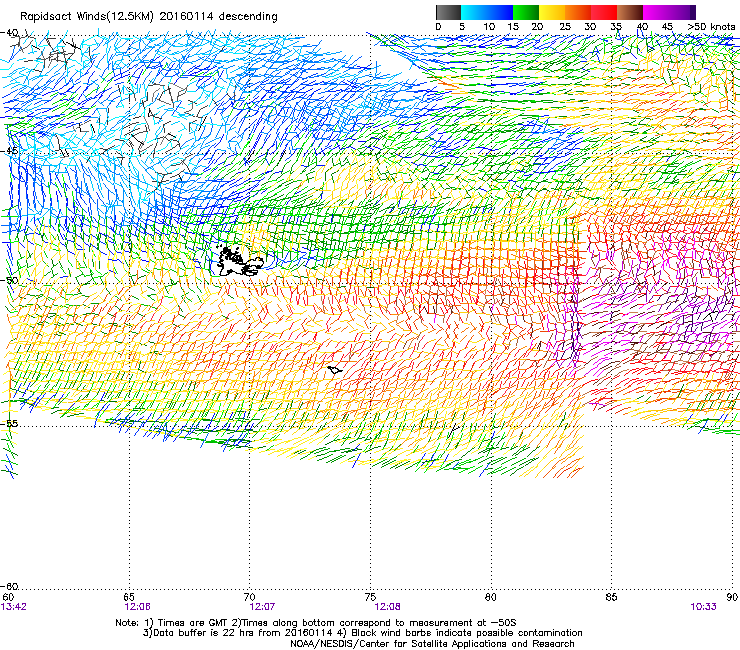The width and height of the screenshot is (740, 650).
Task: Select the orange 25-30 knots legend swatch
Action: [x=578, y=12]
